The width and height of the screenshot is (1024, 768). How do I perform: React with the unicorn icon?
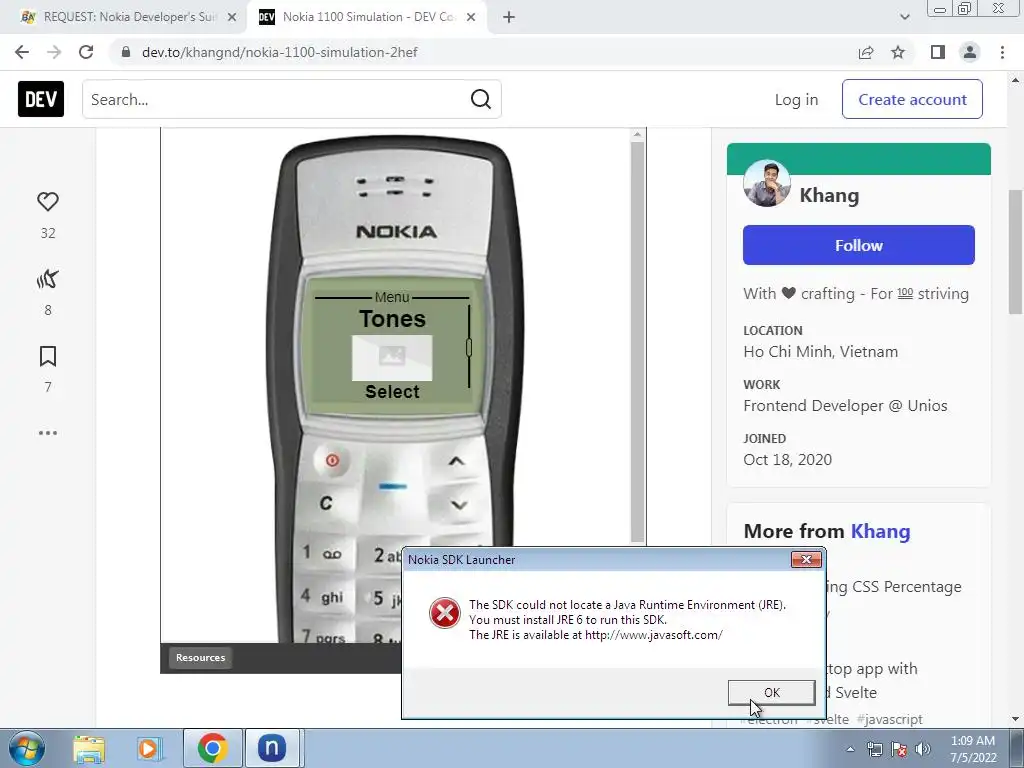pyautogui.click(x=48, y=280)
